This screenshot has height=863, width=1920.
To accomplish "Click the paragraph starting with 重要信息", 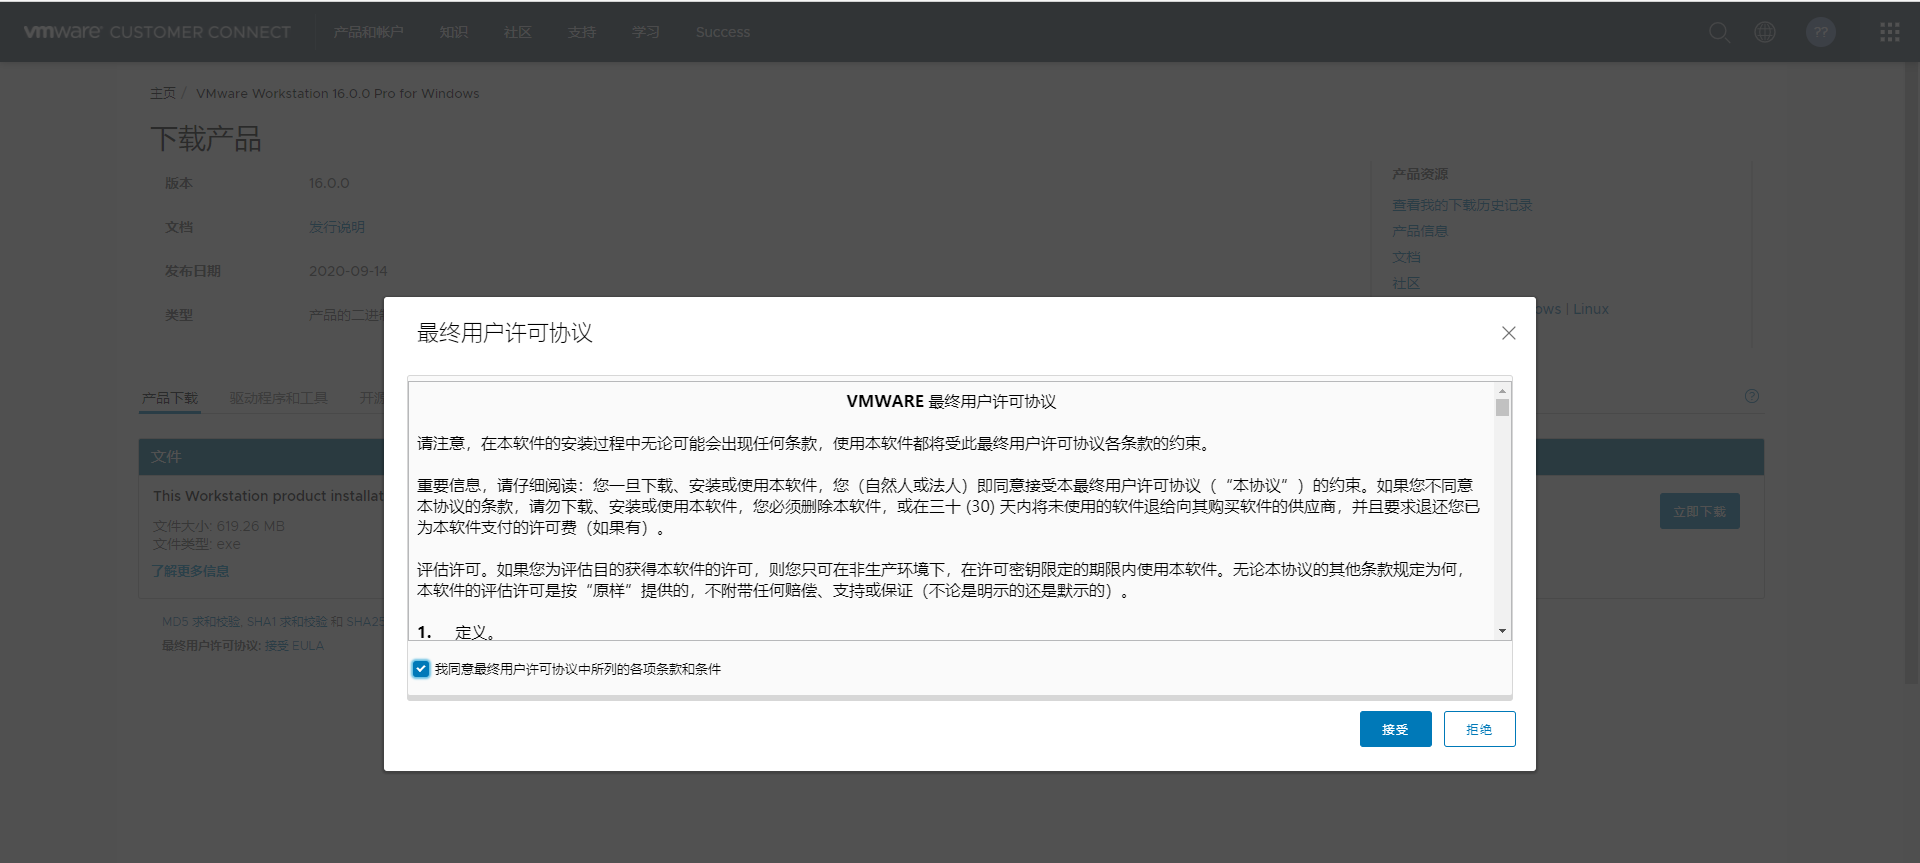I will (x=949, y=506).
